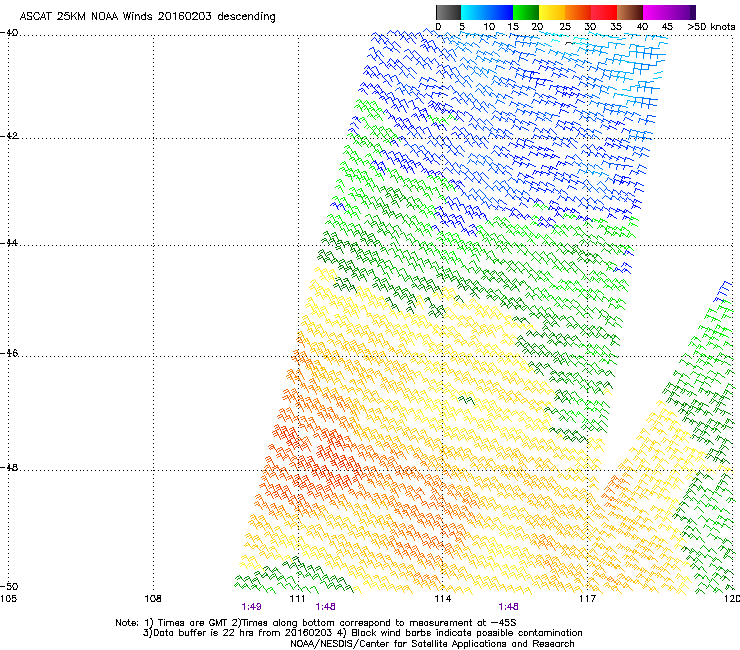This screenshot has height=650, width=740.
Task: Pick the brown 35-40 knots legend swatch
Action: [x=630, y=12]
